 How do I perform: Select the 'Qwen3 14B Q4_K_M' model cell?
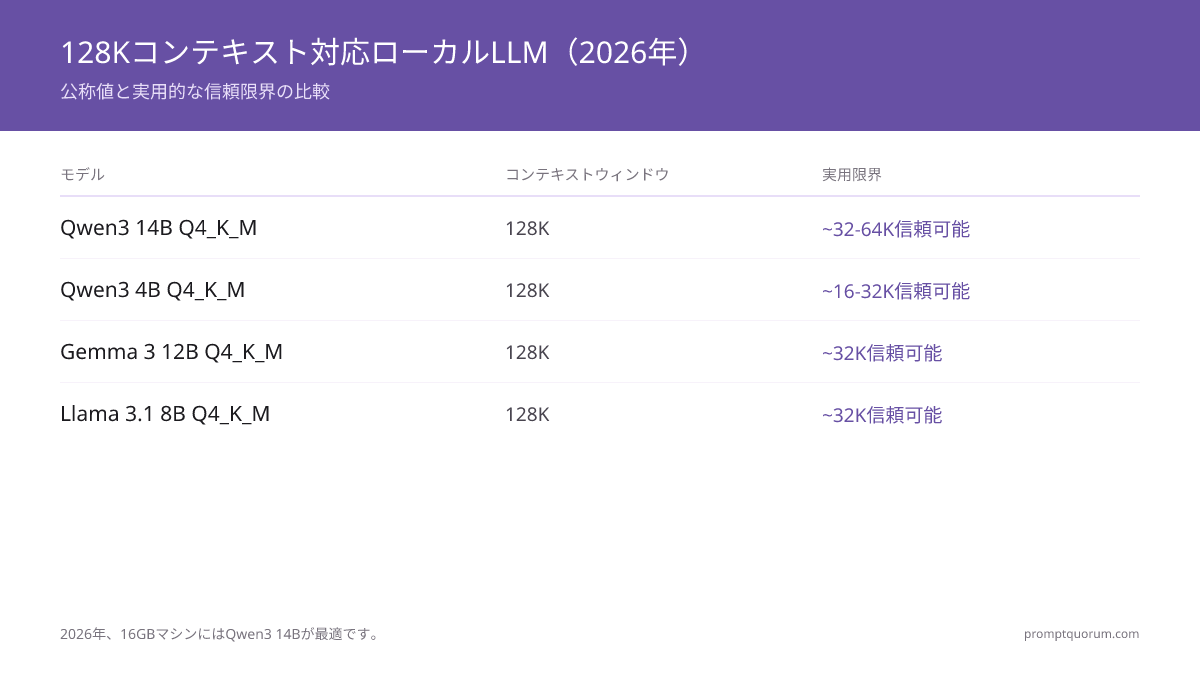tap(158, 228)
